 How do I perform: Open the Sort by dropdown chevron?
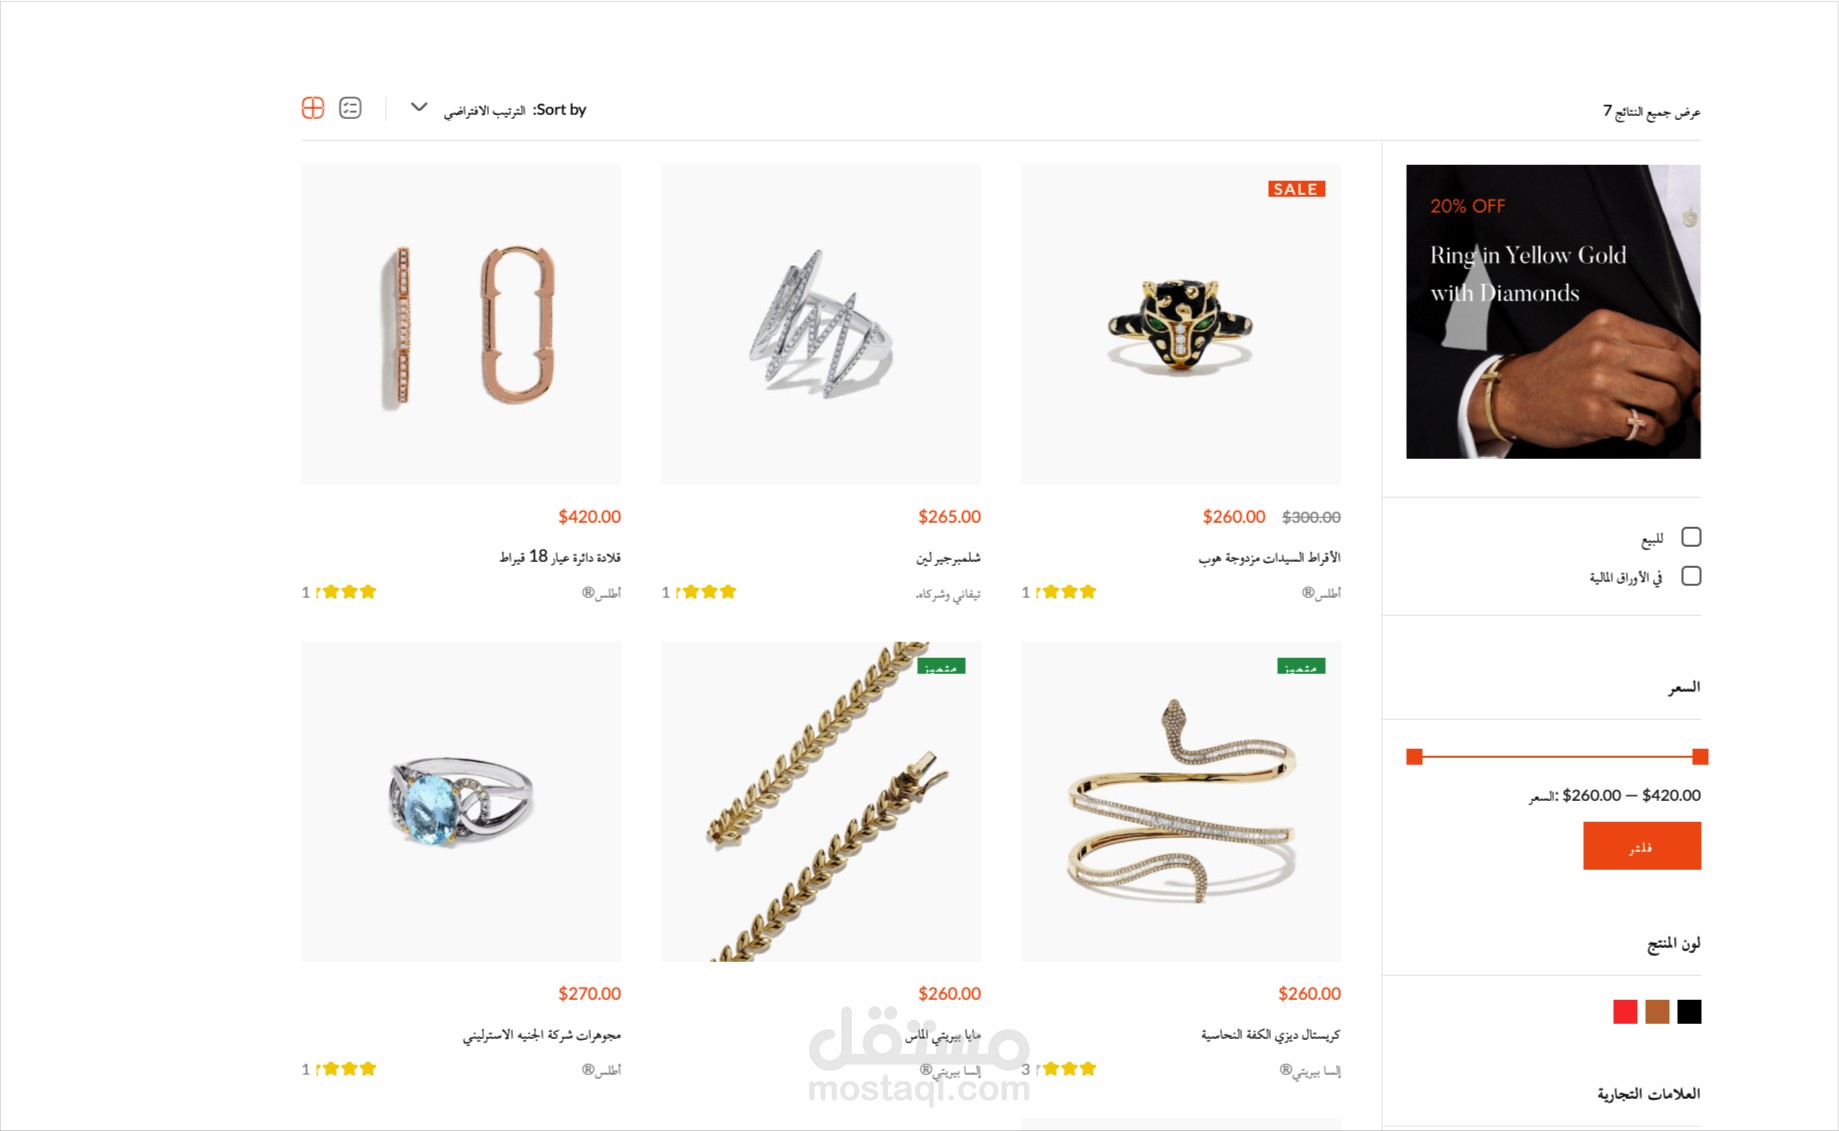point(419,107)
